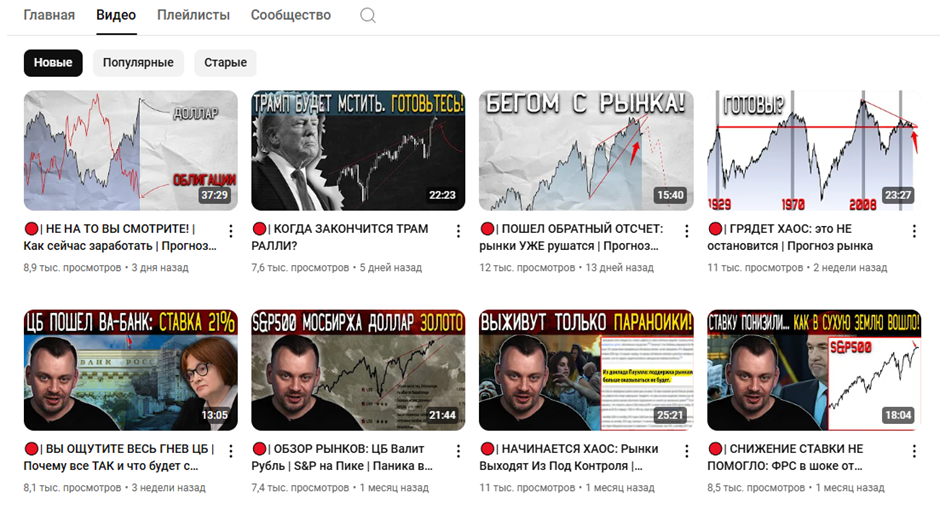
Task: Click '8,1 тыс. просмотров' text
Action: [x=72, y=488]
